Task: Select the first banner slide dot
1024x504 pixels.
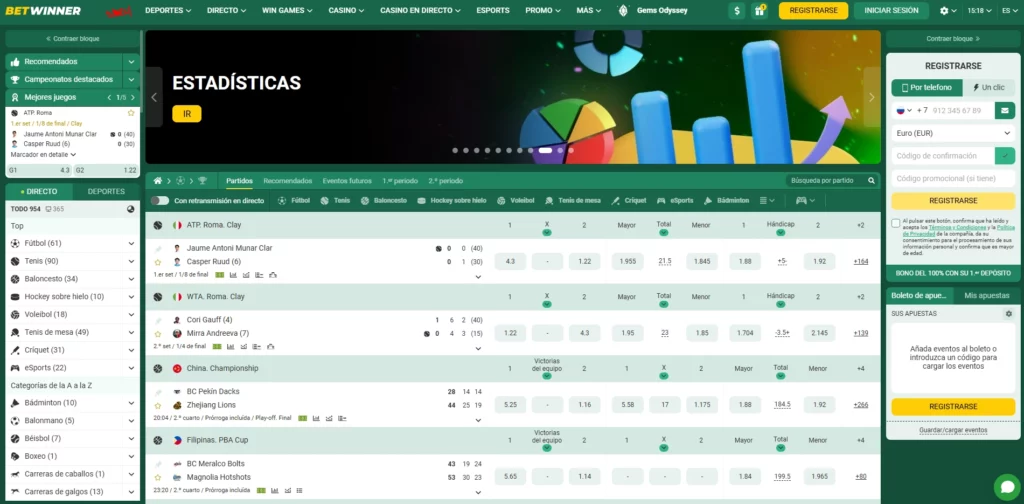Action: pos(455,150)
